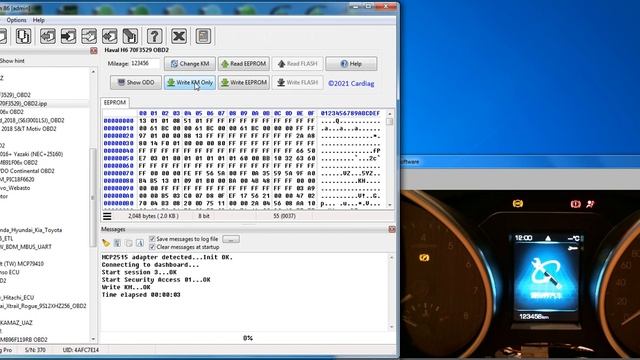This screenshot has height=360, width=640.
Task: Open the ©2021 Cardiag link
Action: [x=351, y=83]
